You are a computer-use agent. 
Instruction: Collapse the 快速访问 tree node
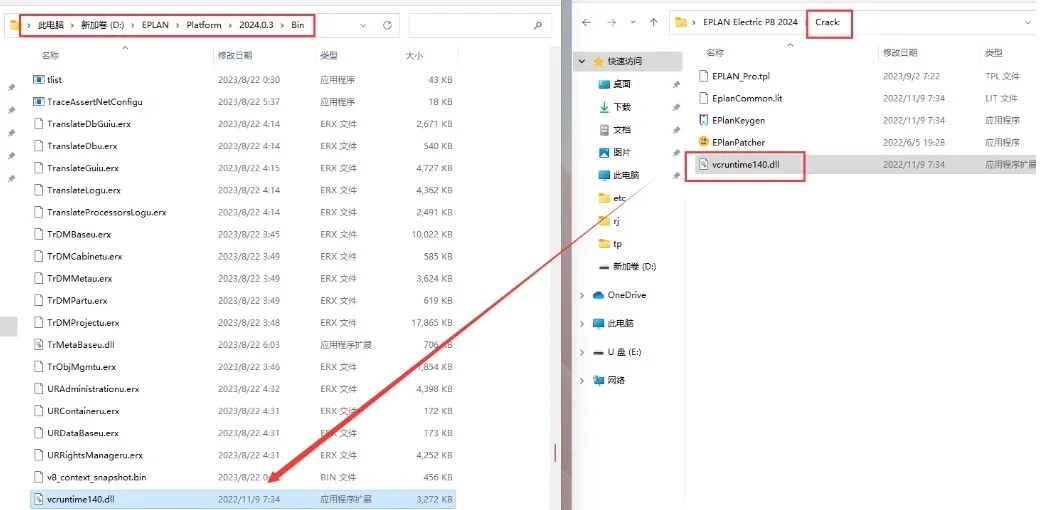click(x=582, y=61)
